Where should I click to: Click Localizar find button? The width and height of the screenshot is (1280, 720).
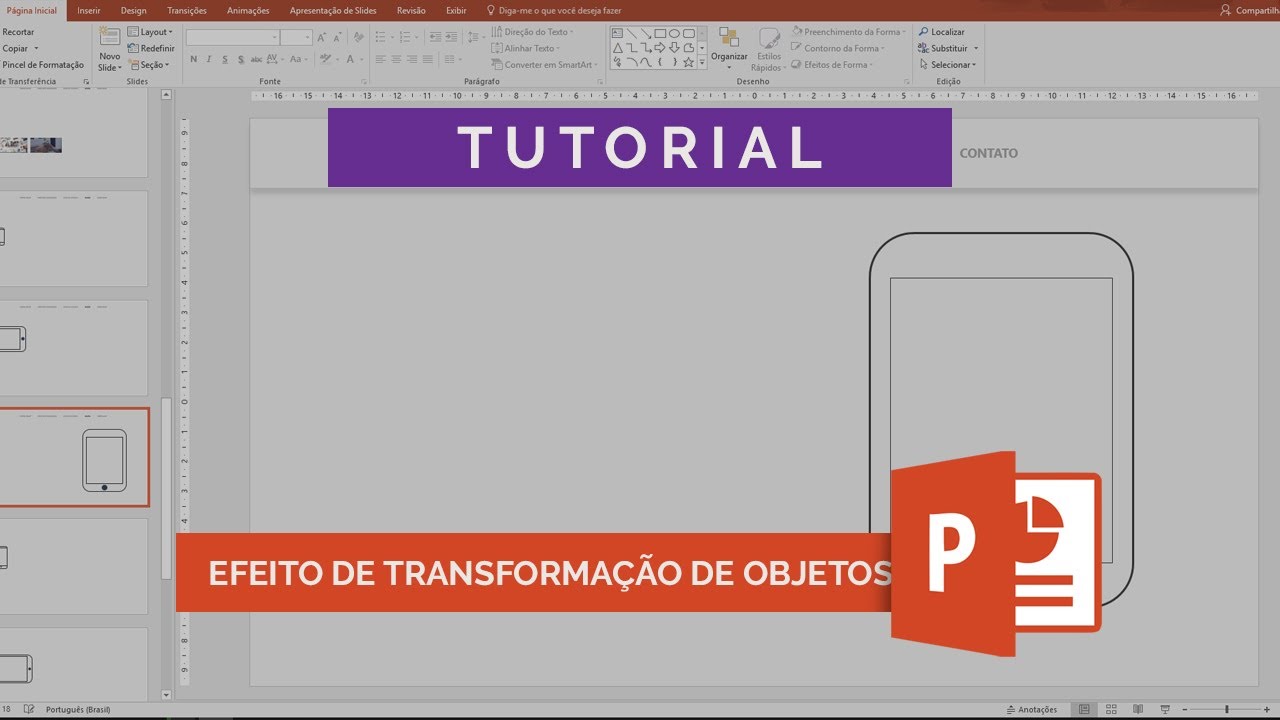coord(942,32)
